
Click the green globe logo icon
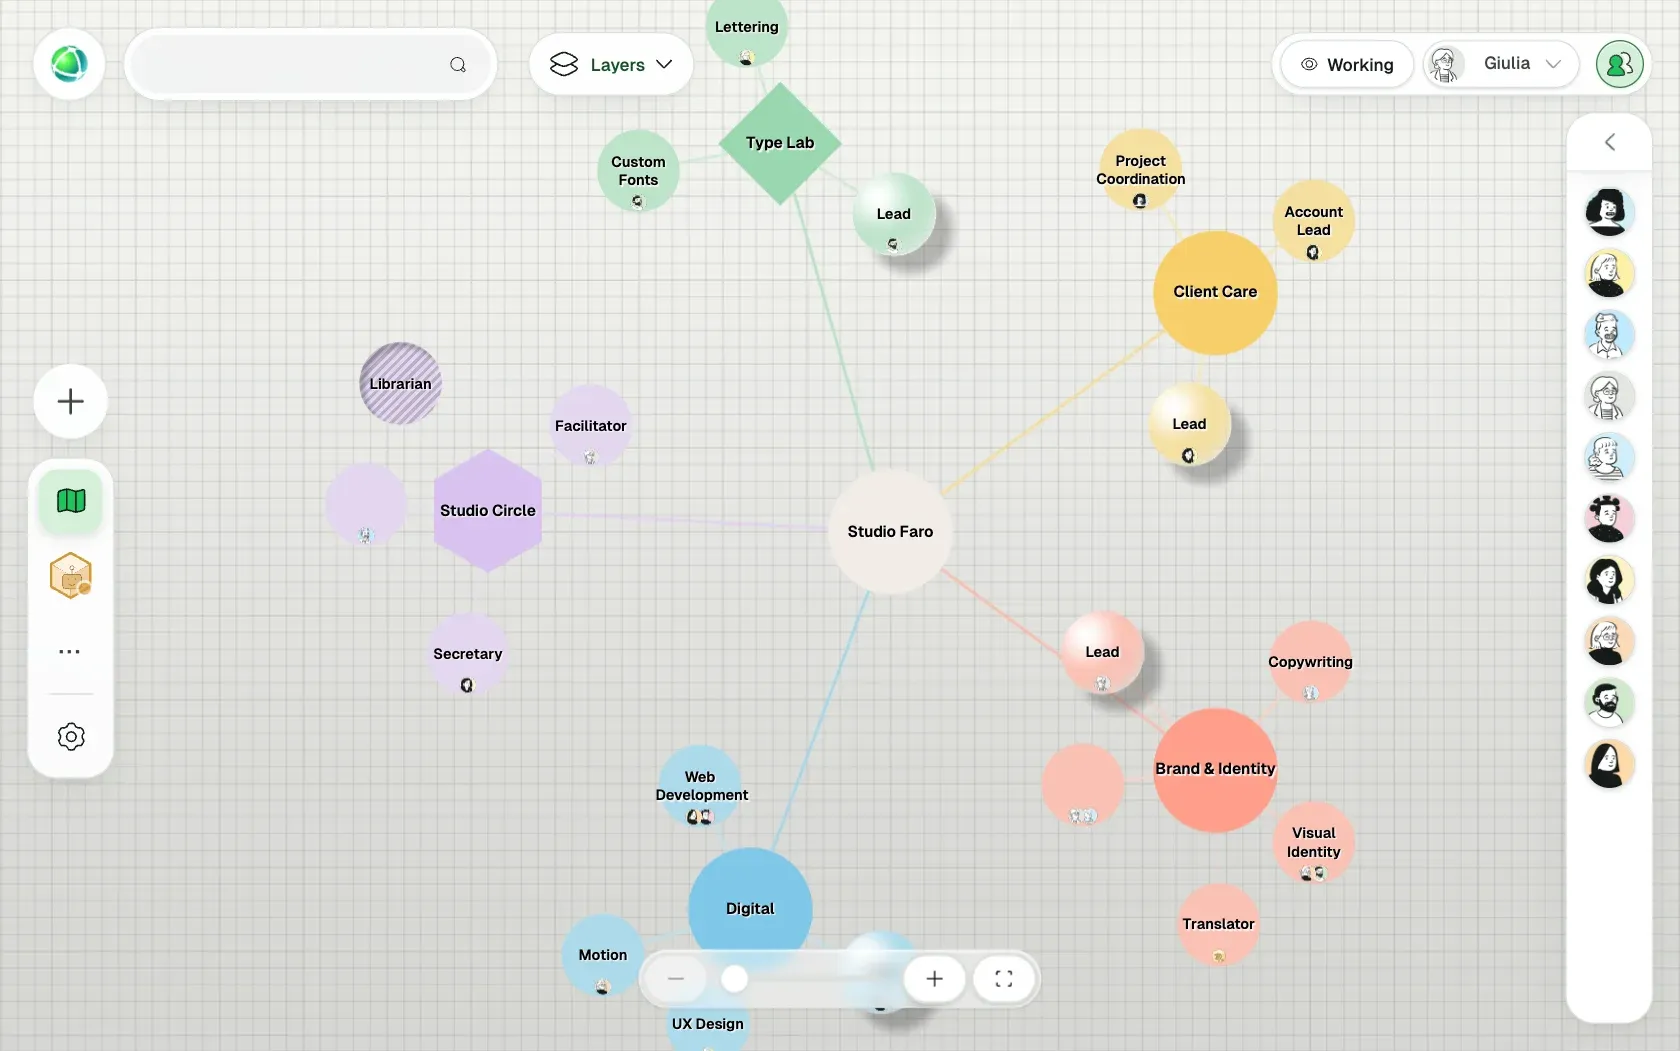tap(69, 64)
